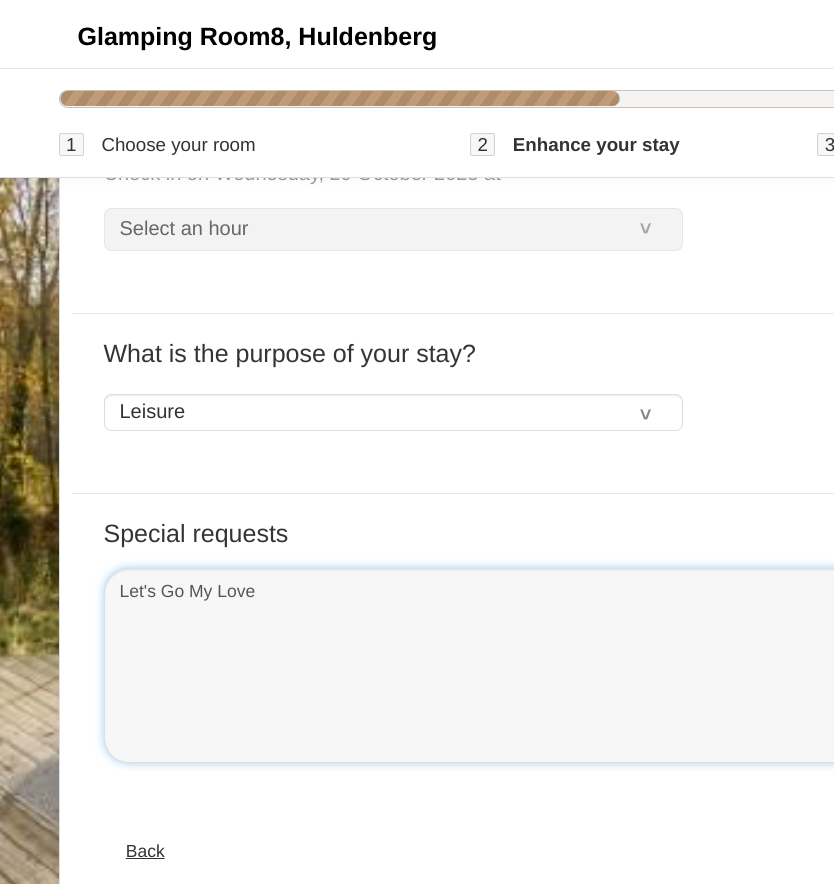The image size is (834, 884).
Task: Click the step 1 number badge
Action: click(71, 145)
